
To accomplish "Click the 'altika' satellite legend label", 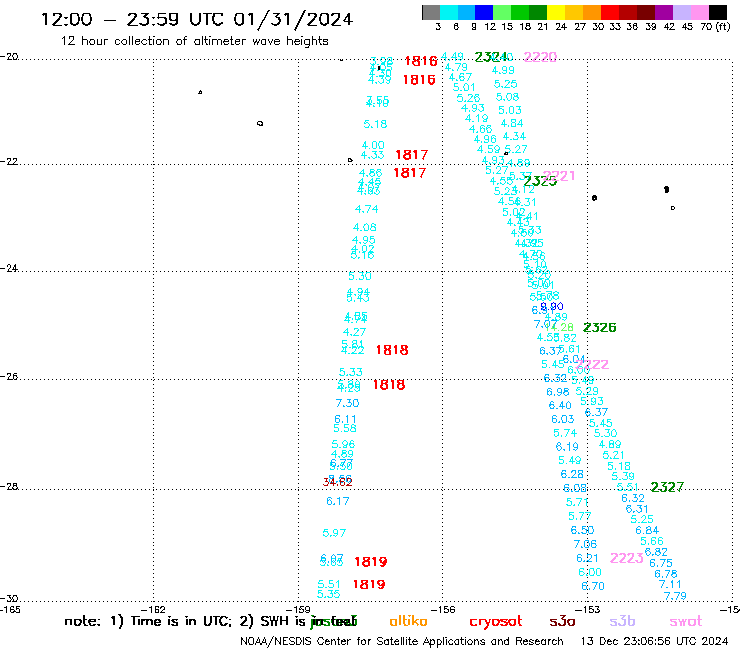I will (408, 621).
